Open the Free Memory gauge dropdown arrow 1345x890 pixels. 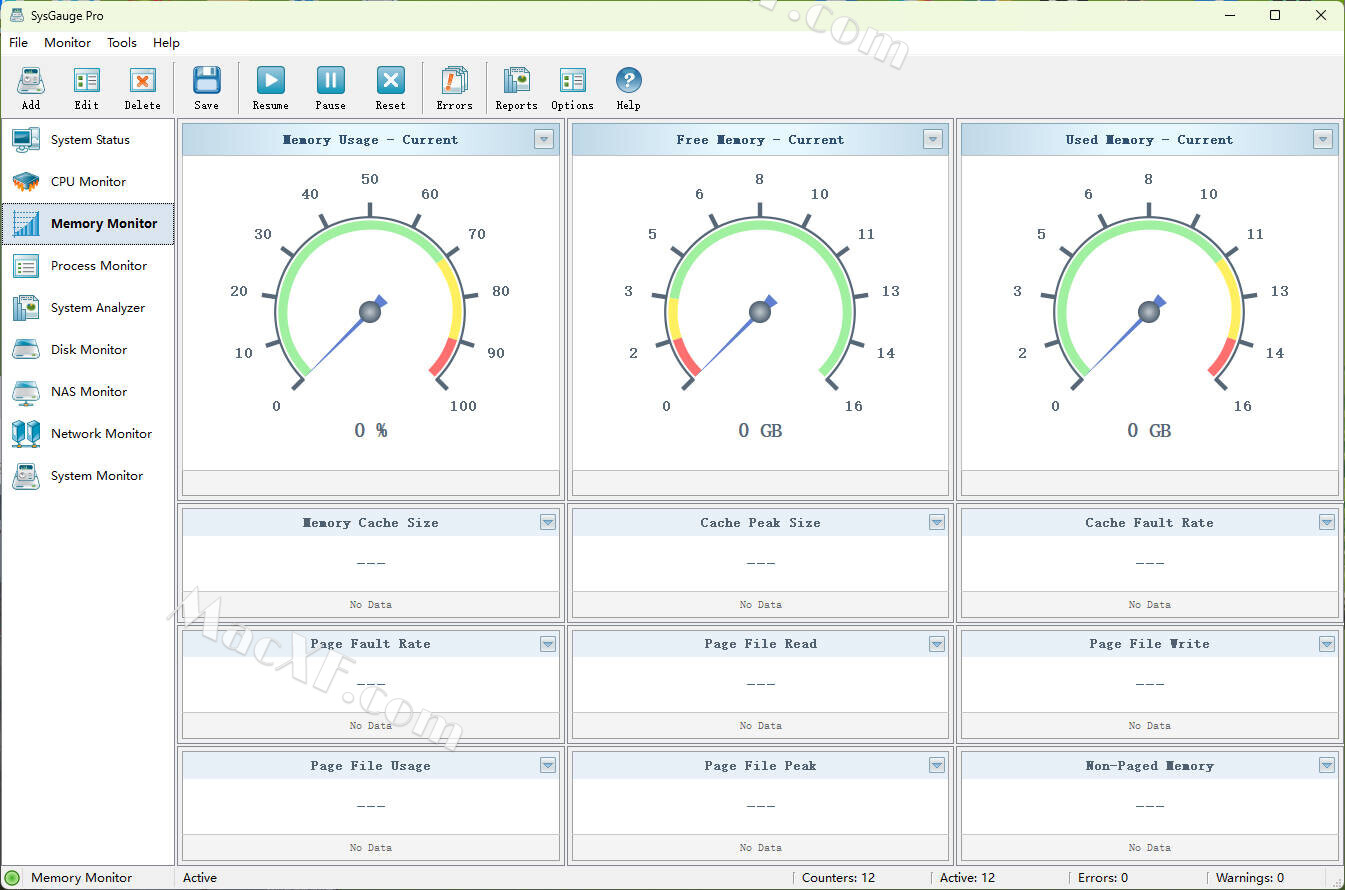pos(933,140)
